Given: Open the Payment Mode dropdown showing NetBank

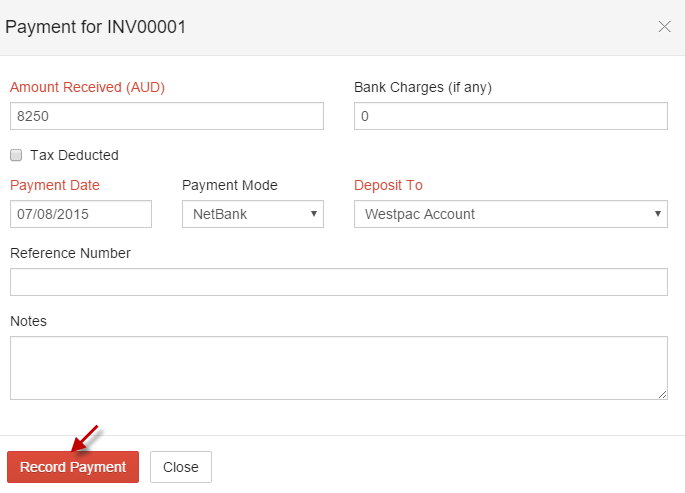Looking at the screenshot, I should pos(253,214).
